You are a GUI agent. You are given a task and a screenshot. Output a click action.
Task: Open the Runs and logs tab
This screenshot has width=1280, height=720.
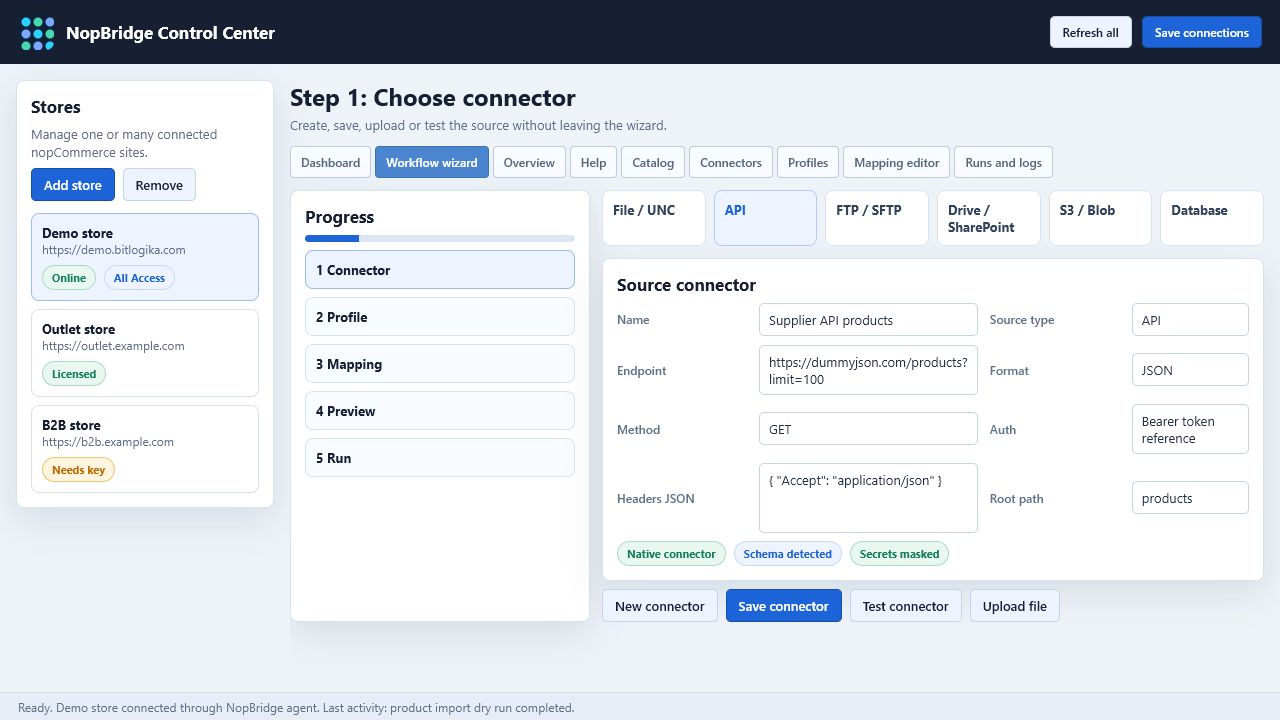click(1003, 162)
